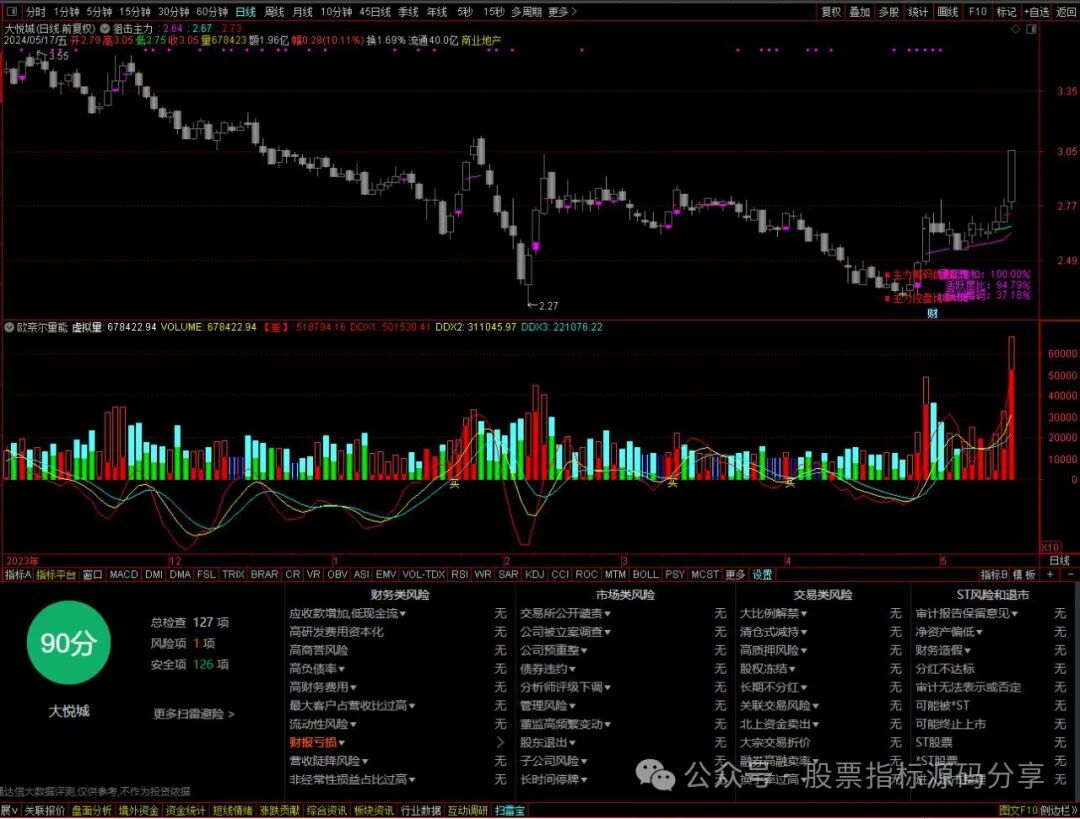Click the blue 财 marker on the chart
The image size is (1080, 819).
point(932,313)
